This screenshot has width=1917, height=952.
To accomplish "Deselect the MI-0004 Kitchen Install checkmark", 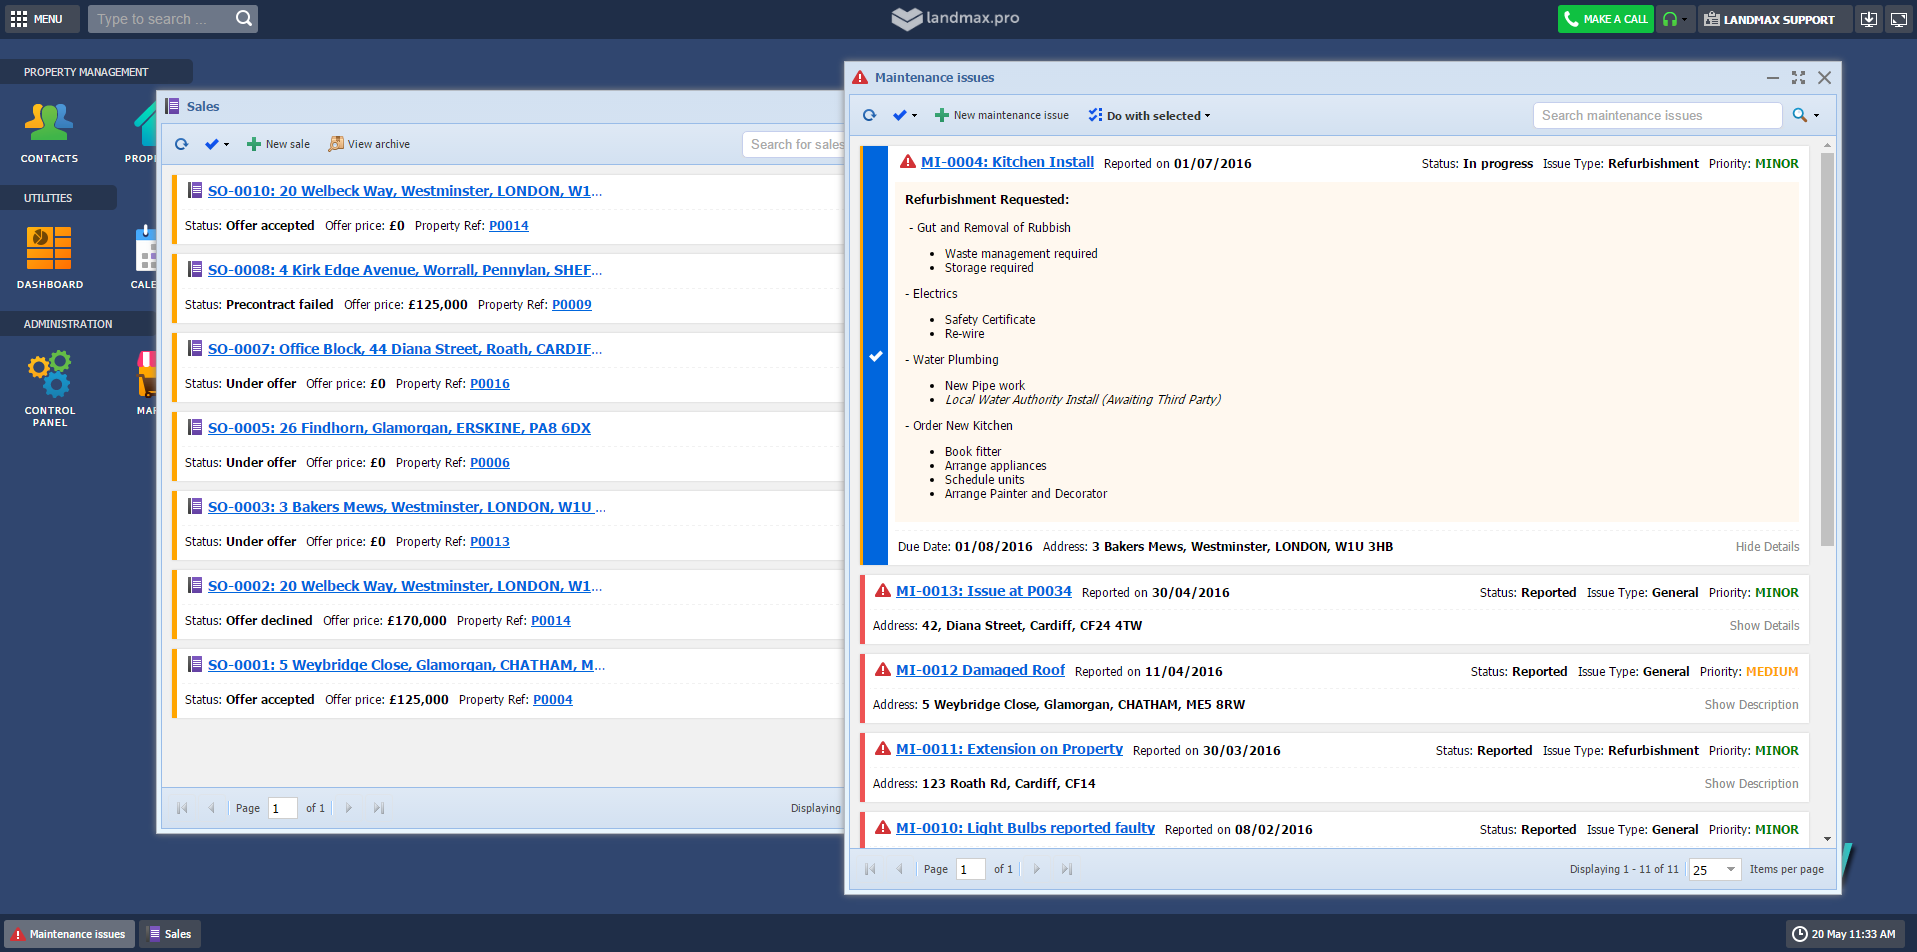I will [875, 356].
